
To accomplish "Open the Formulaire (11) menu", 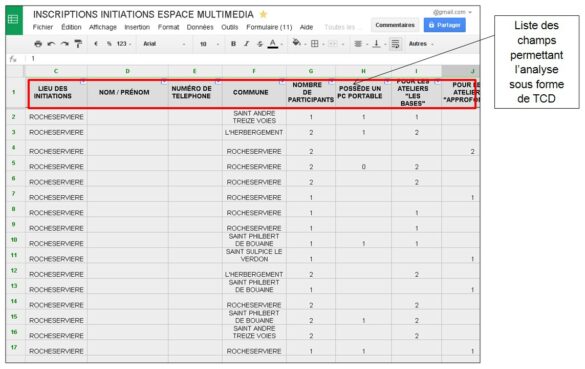I will click(x=269, y=27).
